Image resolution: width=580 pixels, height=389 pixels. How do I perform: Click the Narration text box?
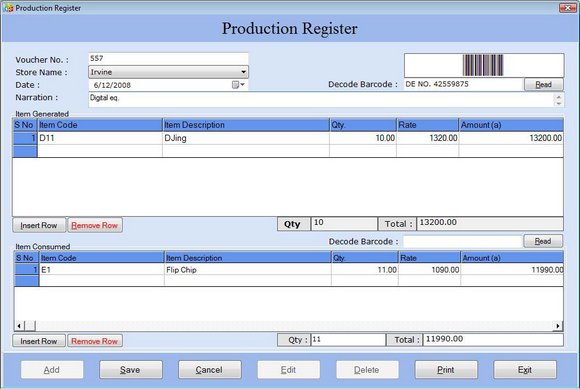321,100
